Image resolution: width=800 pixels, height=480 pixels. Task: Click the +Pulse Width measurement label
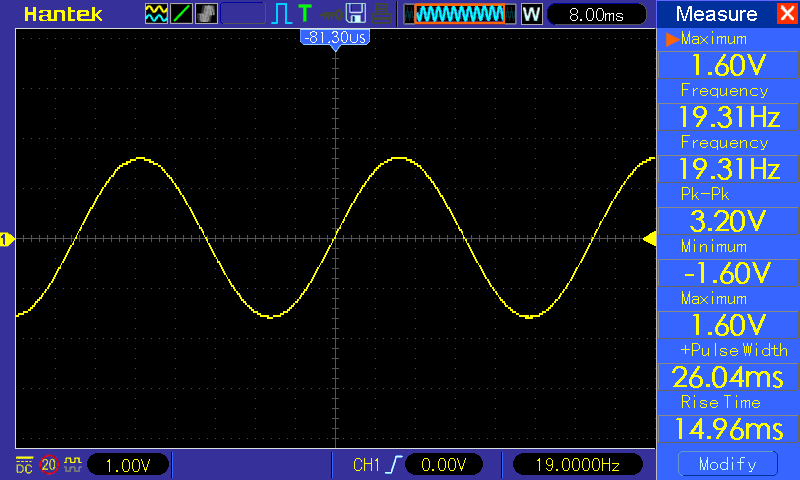pos(734,350)
